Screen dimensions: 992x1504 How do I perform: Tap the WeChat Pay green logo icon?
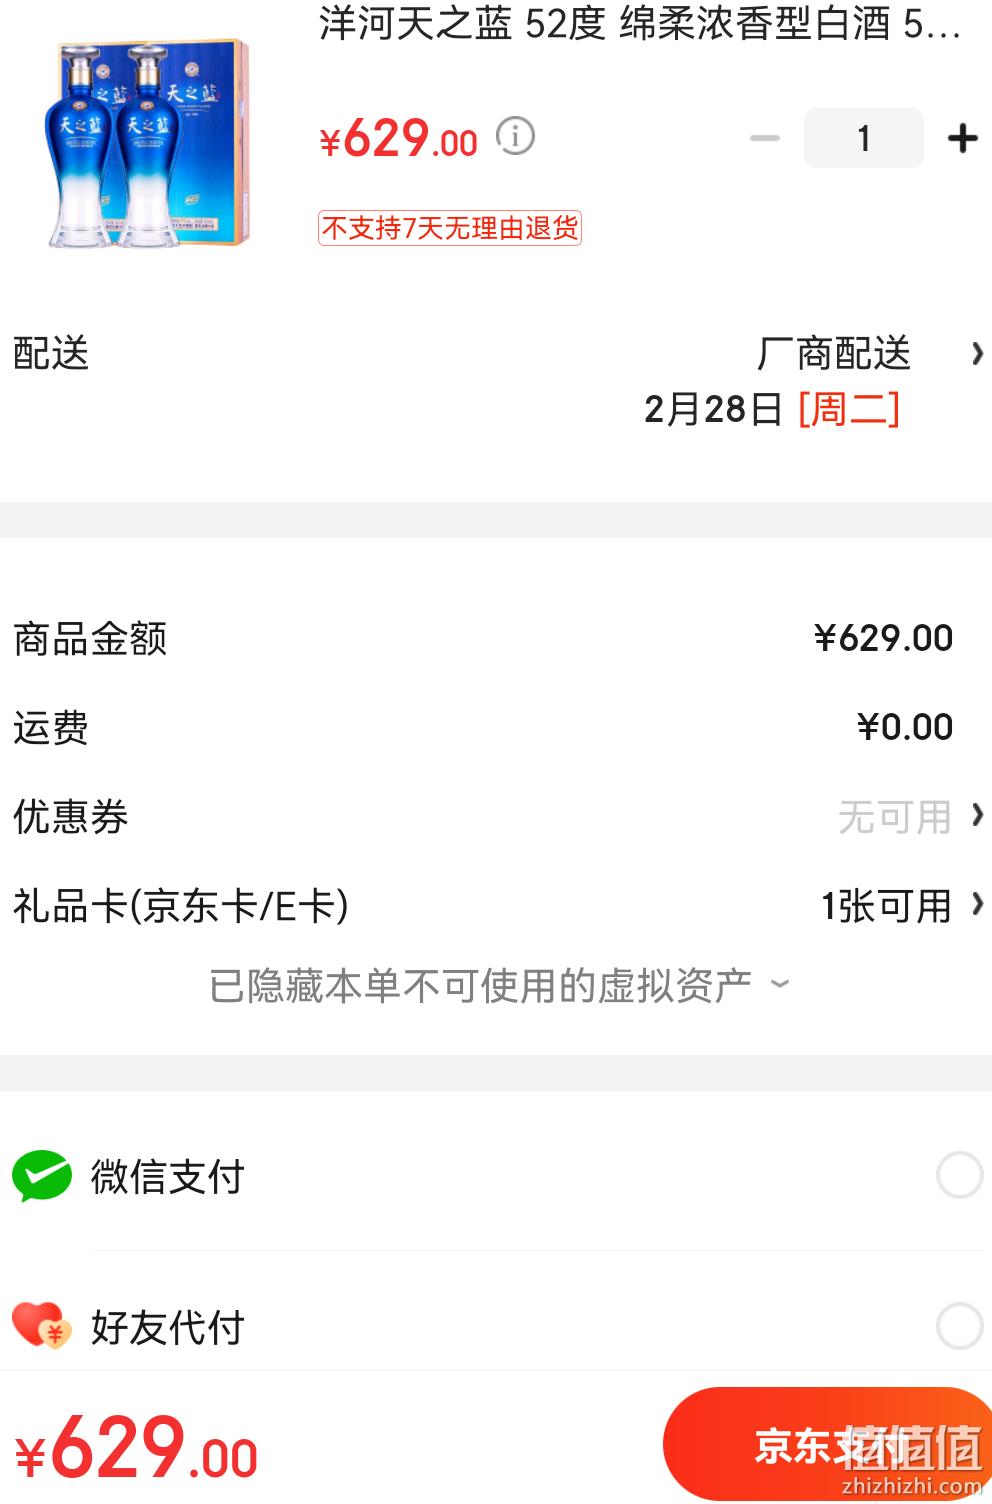point(42,1176)
